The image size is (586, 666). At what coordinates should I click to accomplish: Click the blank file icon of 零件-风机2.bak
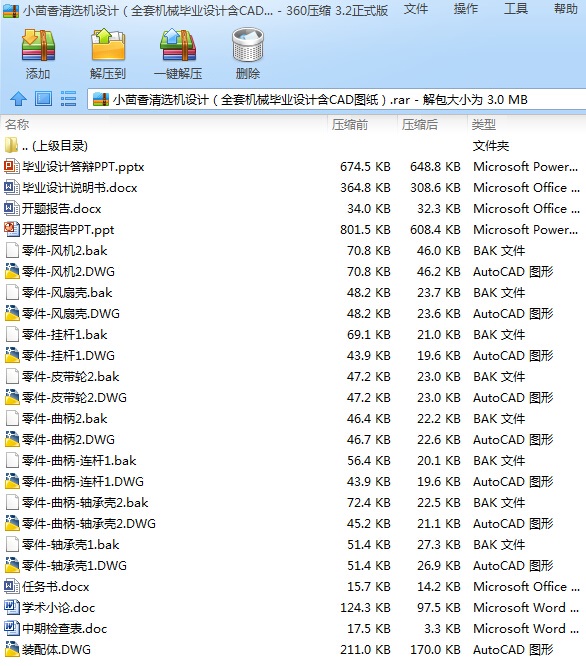click(12, 251)
